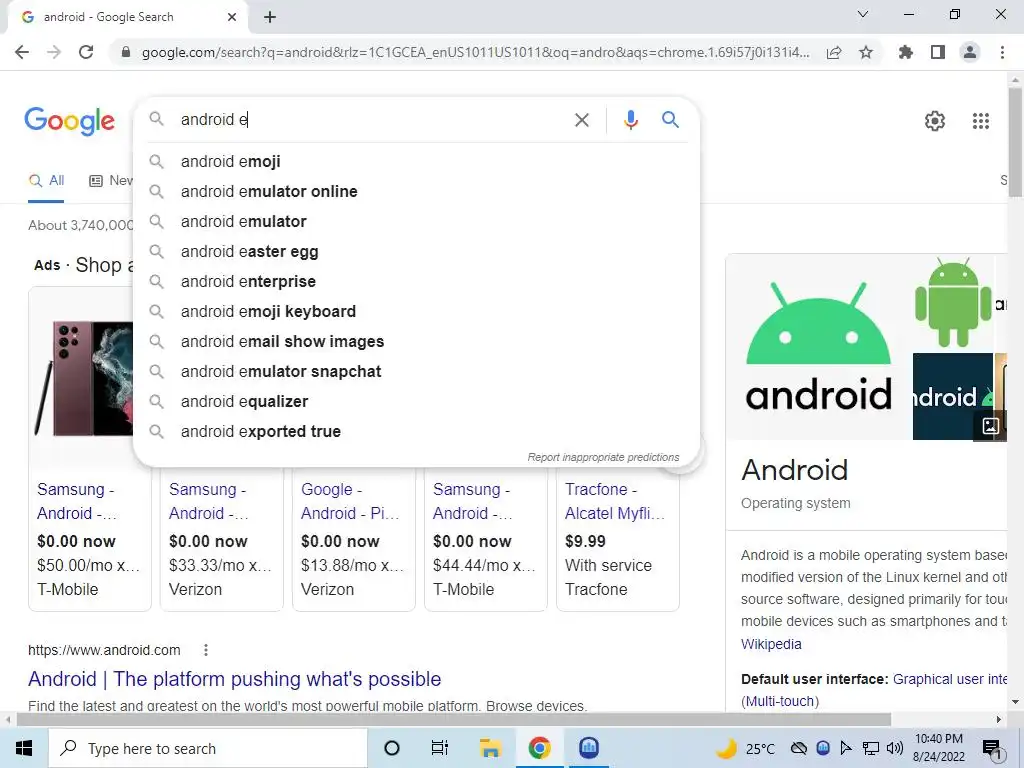The width and height of the screenshot is (1024, 768).
Task: Select suggestion 'android email show images'
Action: (x=416, y=342)
